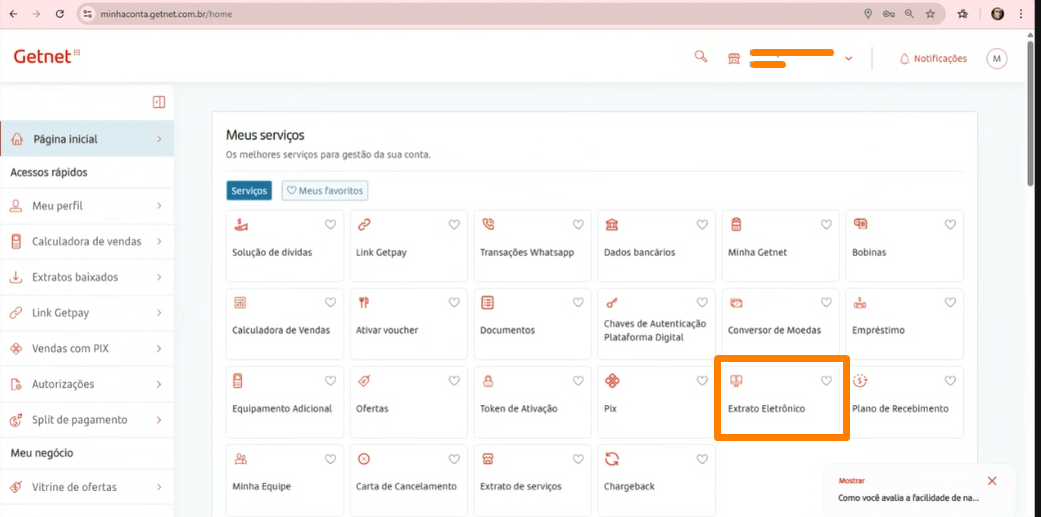Favorite Extrato Eletrônico with the heart
This screenshot has width=1041, height=517.
click(x=826, y=381)
